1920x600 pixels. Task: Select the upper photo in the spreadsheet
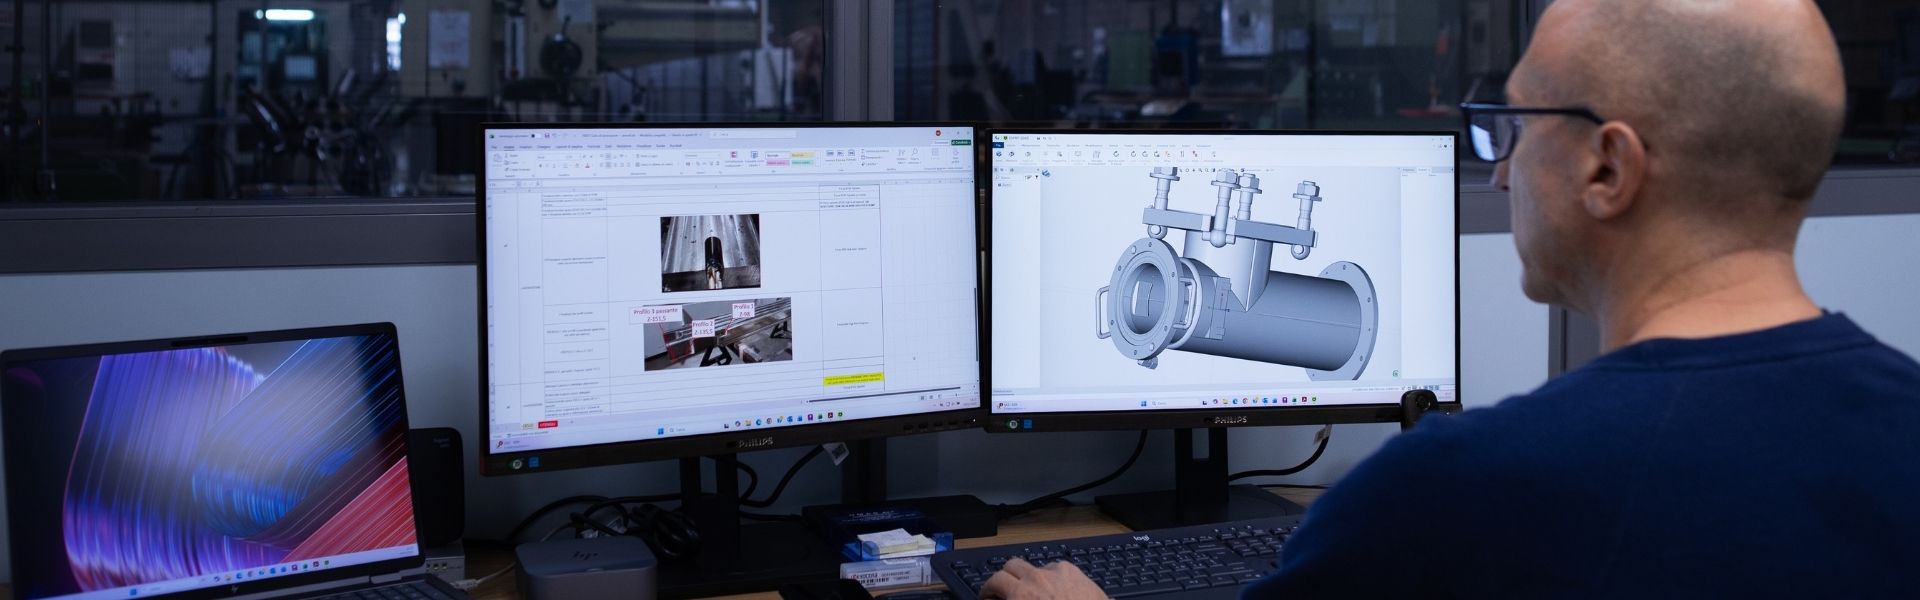coord(709,252)
